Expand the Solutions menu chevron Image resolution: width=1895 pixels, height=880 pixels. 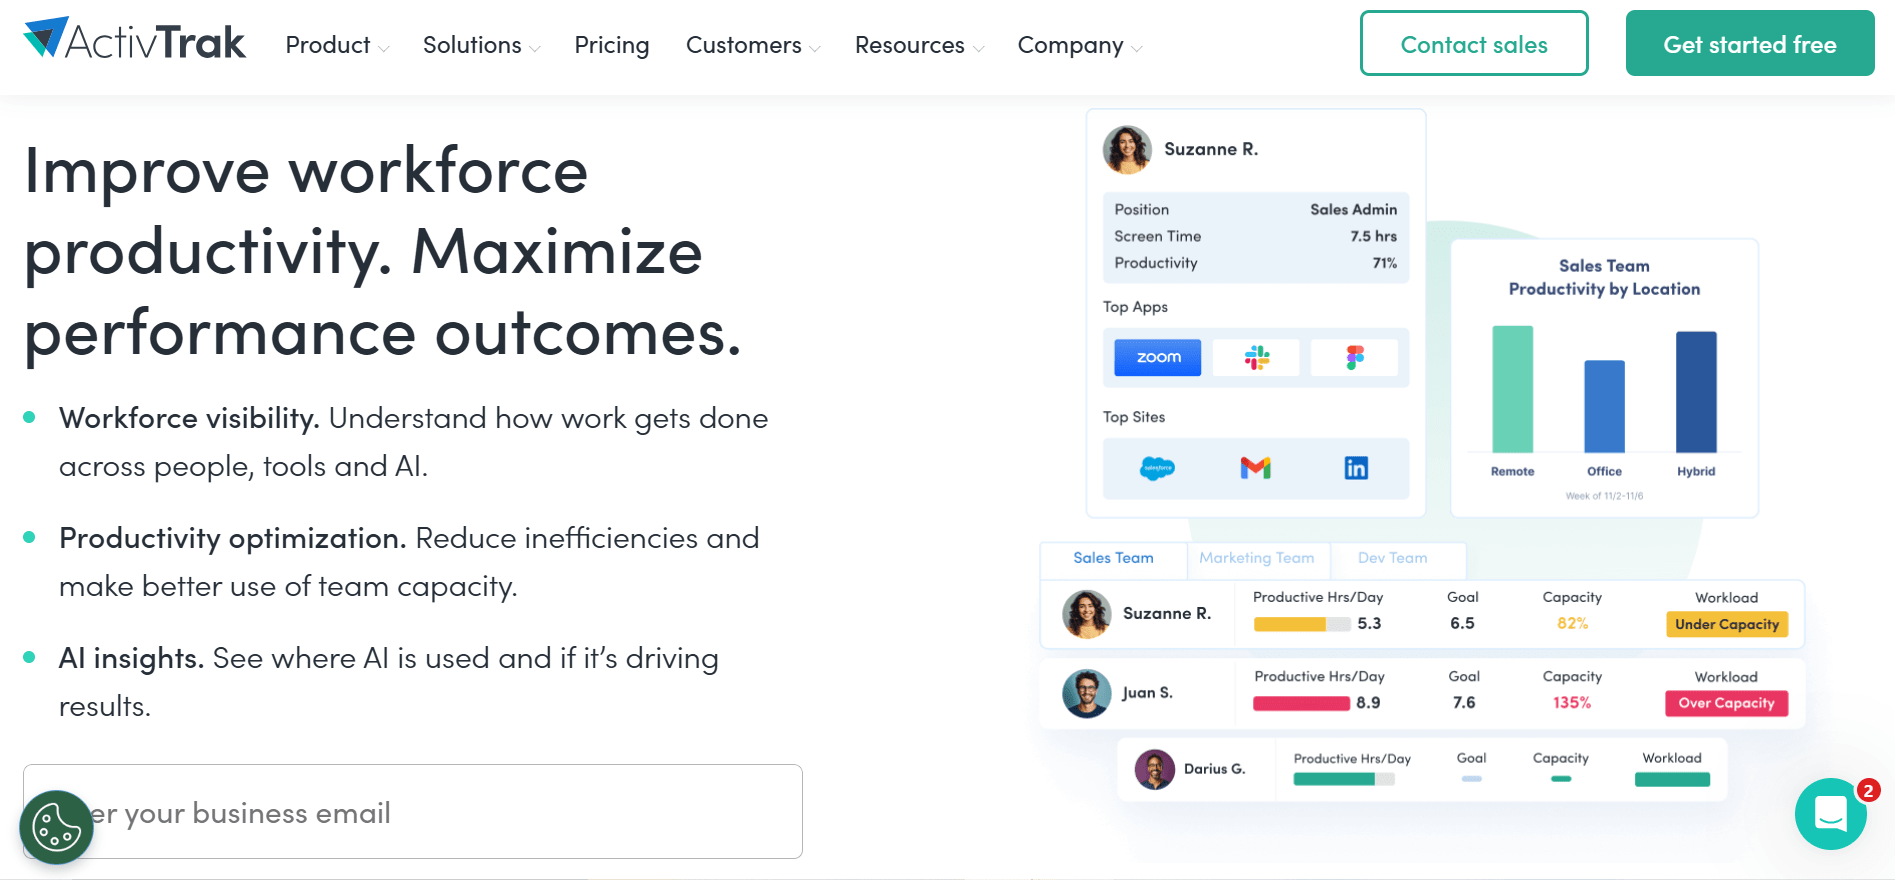(x=535, y=48)
